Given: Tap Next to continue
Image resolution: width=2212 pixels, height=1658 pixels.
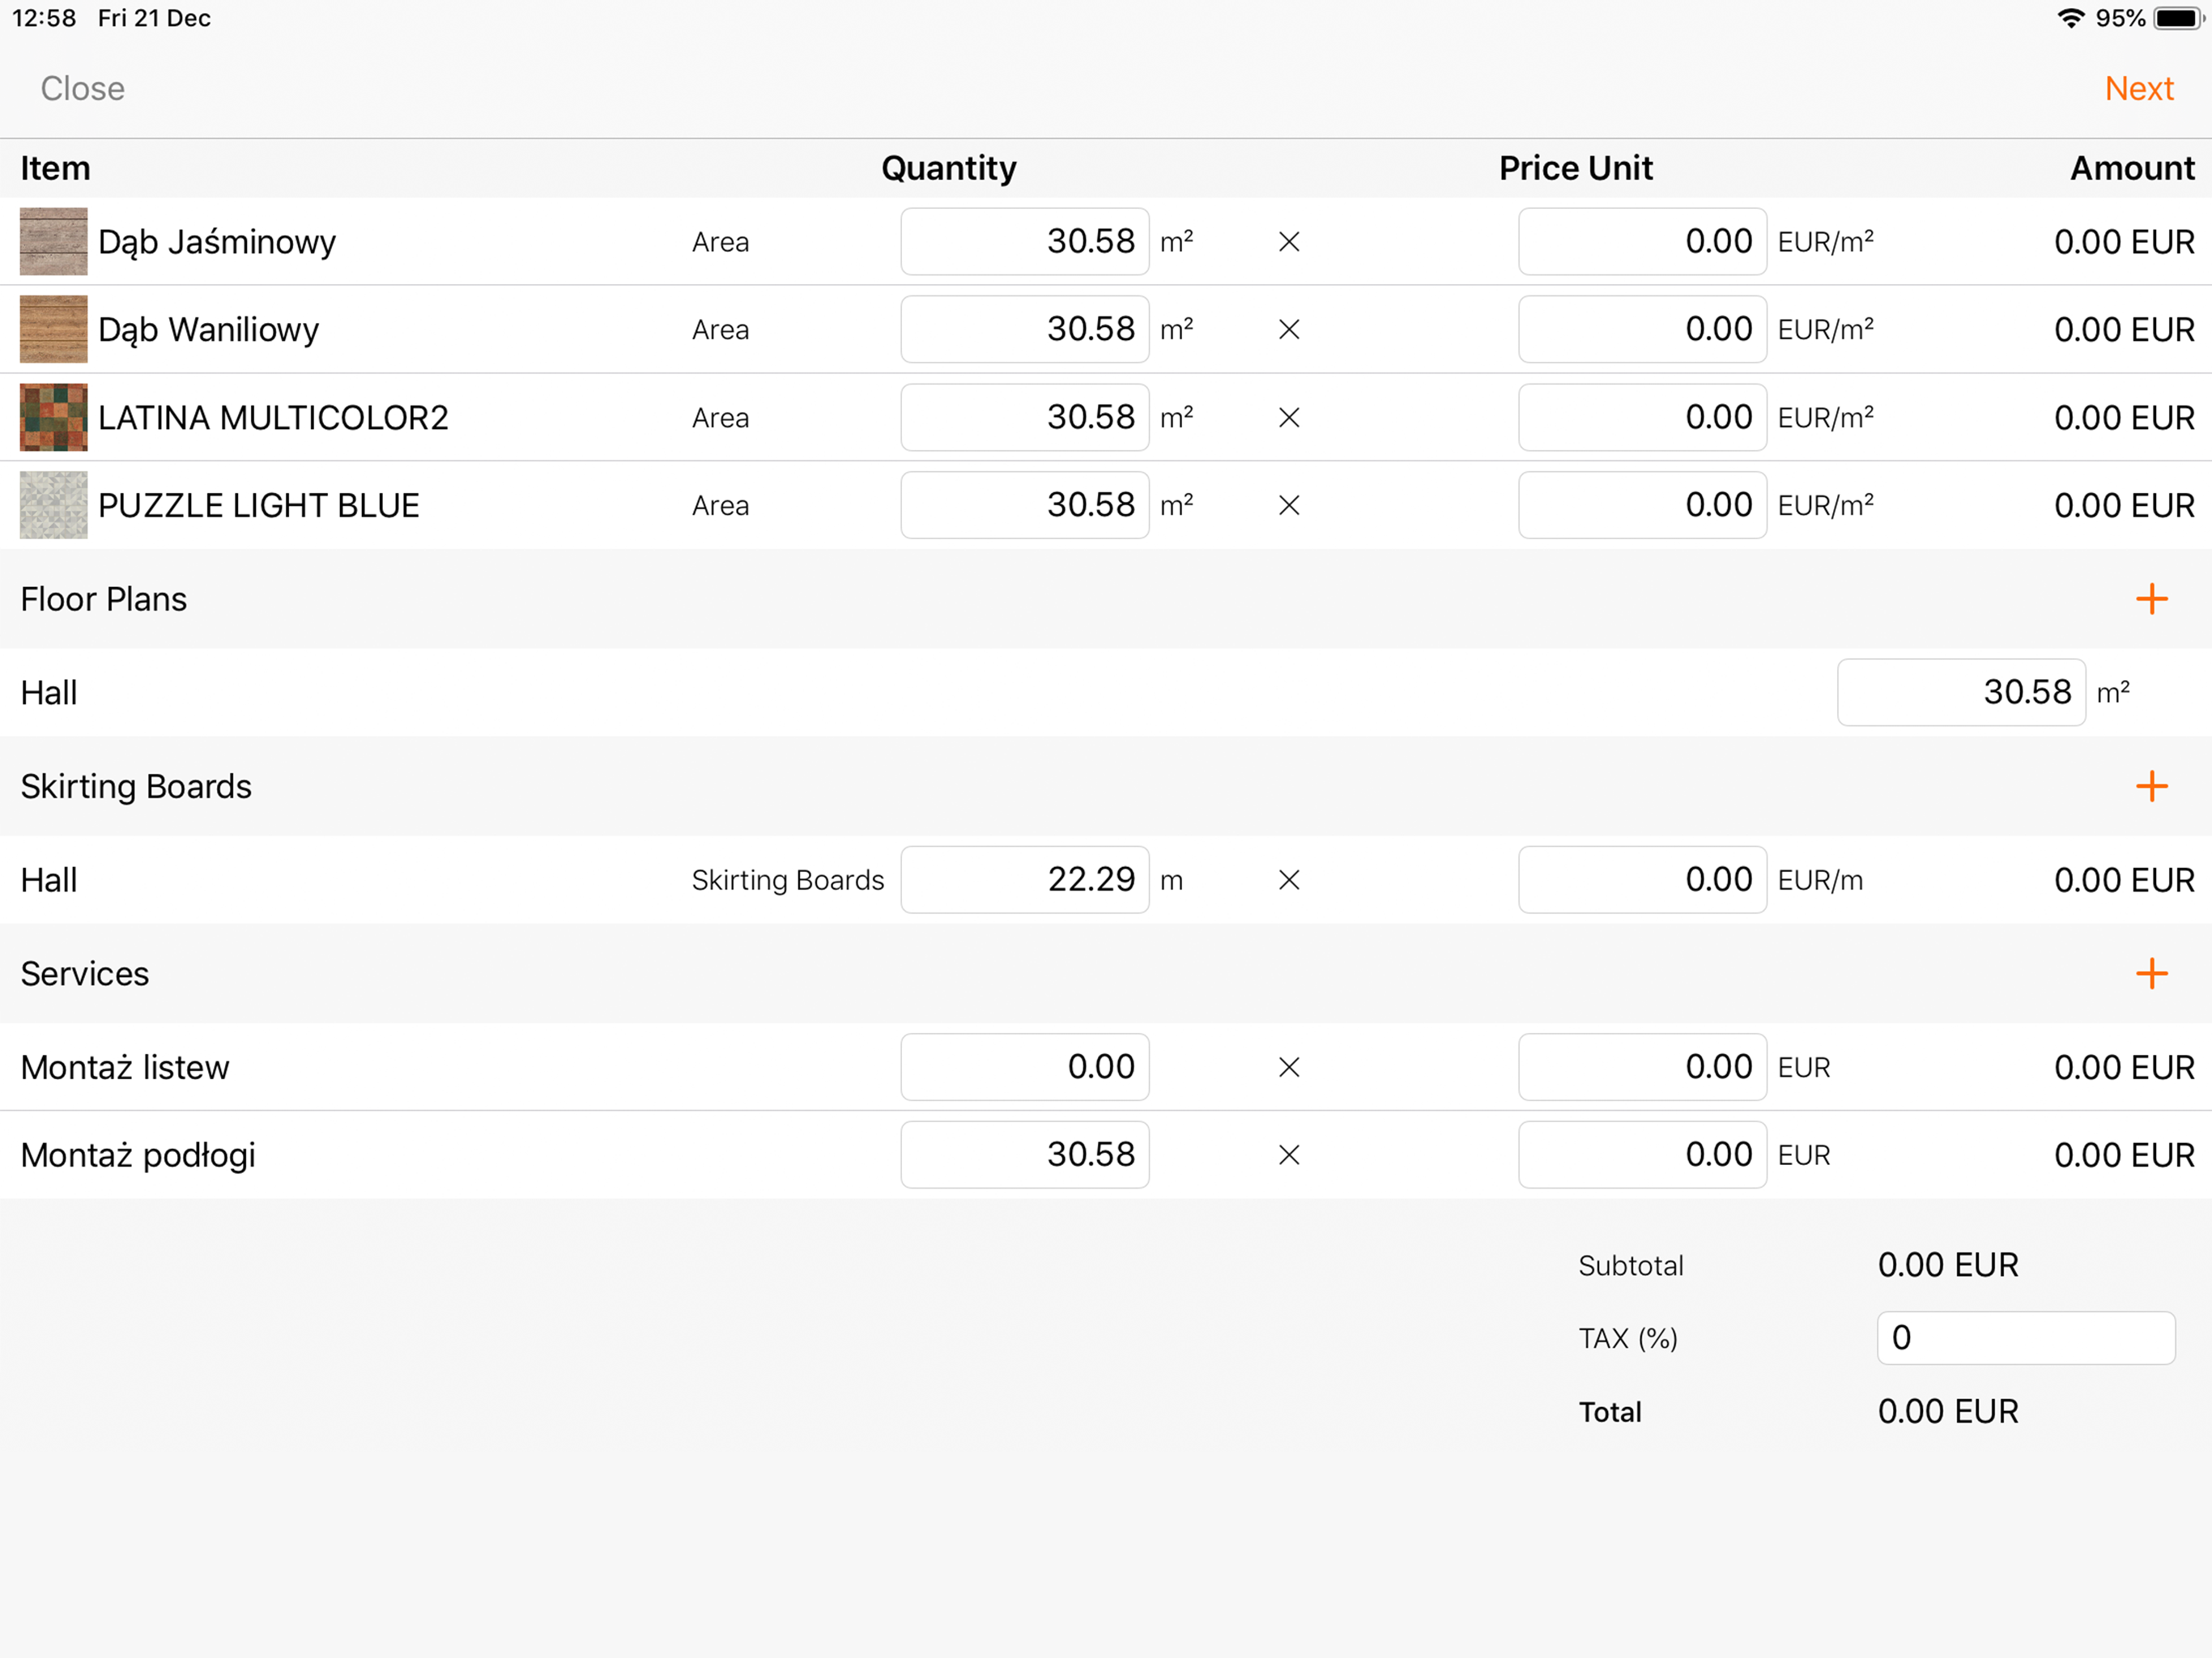Looking at the screenshot, I should click(x=2138, y=89).
